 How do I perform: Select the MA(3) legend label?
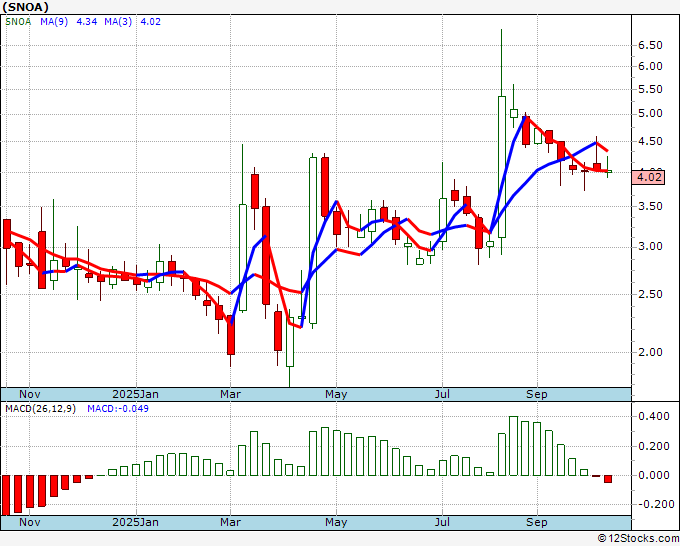coord(118,22)
